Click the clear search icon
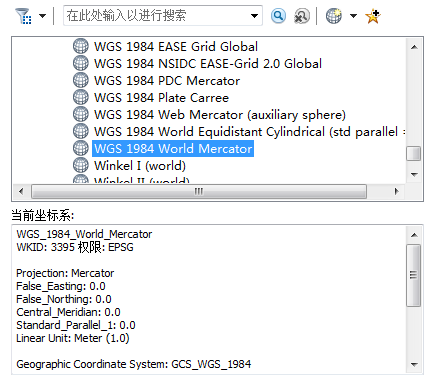Image resolution: width=433 pixels, height=385 pixels. 302,16
